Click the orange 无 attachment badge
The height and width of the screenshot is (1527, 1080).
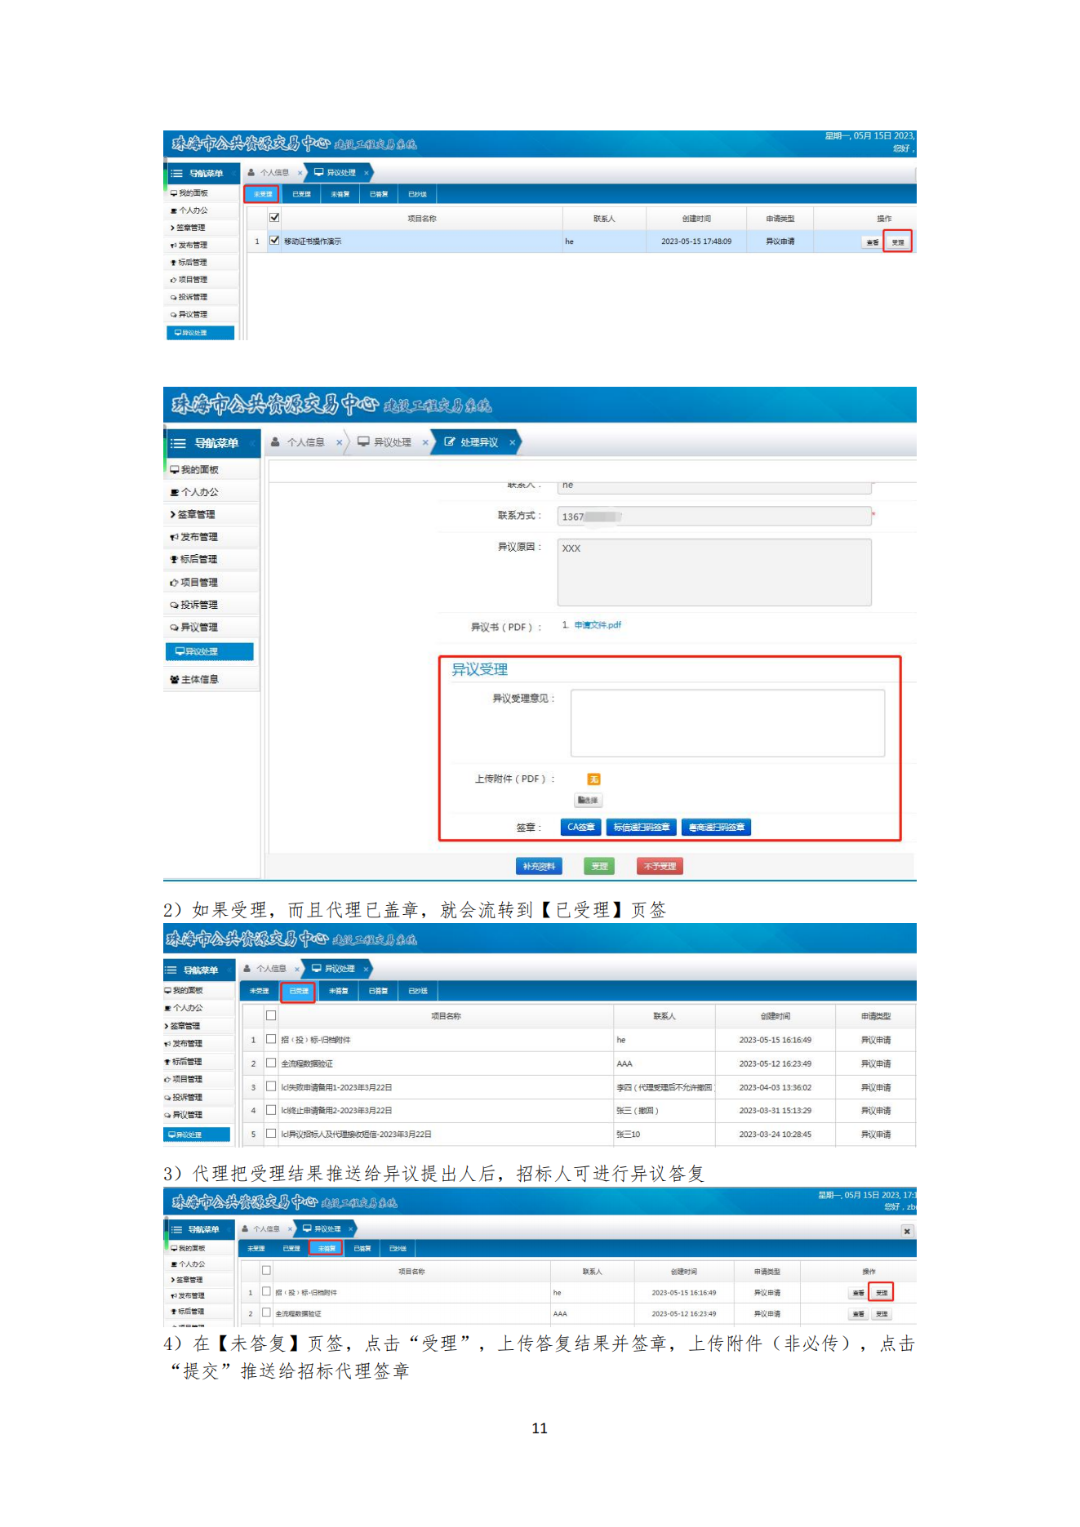coord(594,779)
